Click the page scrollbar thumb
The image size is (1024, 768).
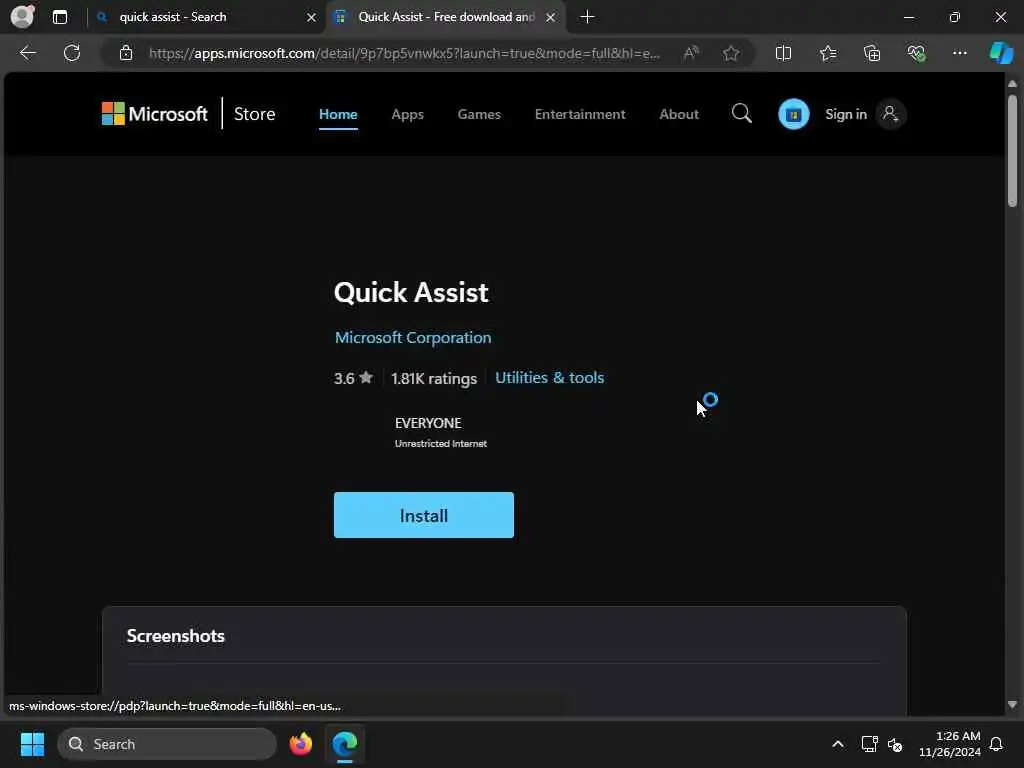coord(1012,150)
